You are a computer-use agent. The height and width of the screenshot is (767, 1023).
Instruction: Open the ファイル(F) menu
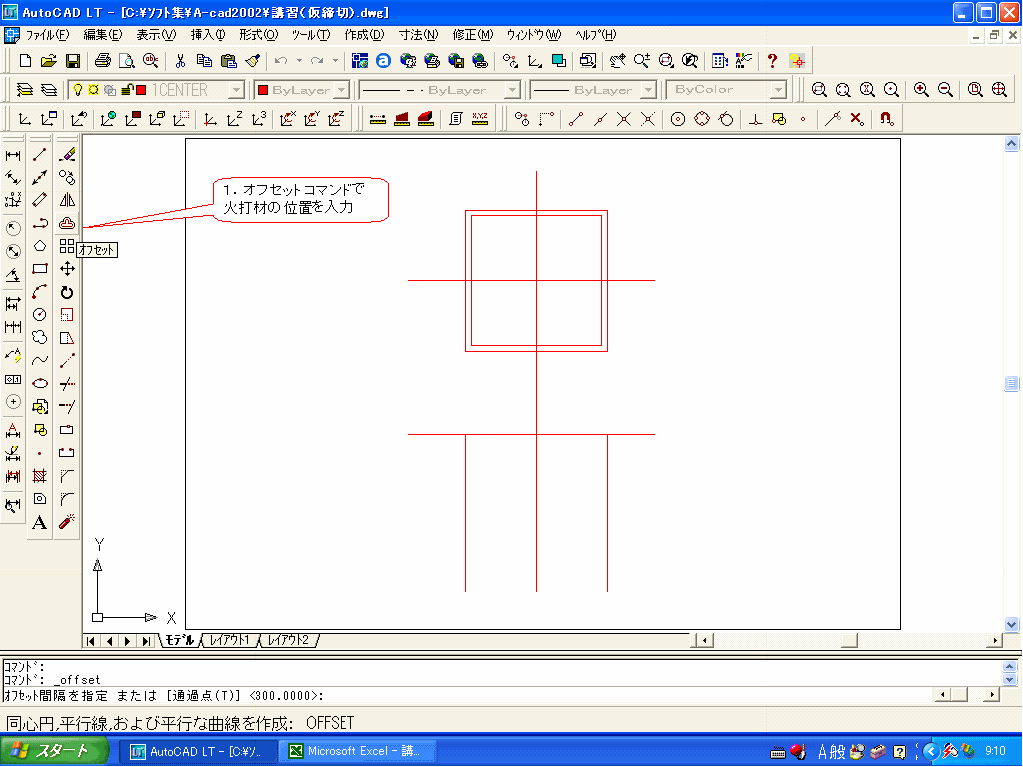click(x=48, y=35)
